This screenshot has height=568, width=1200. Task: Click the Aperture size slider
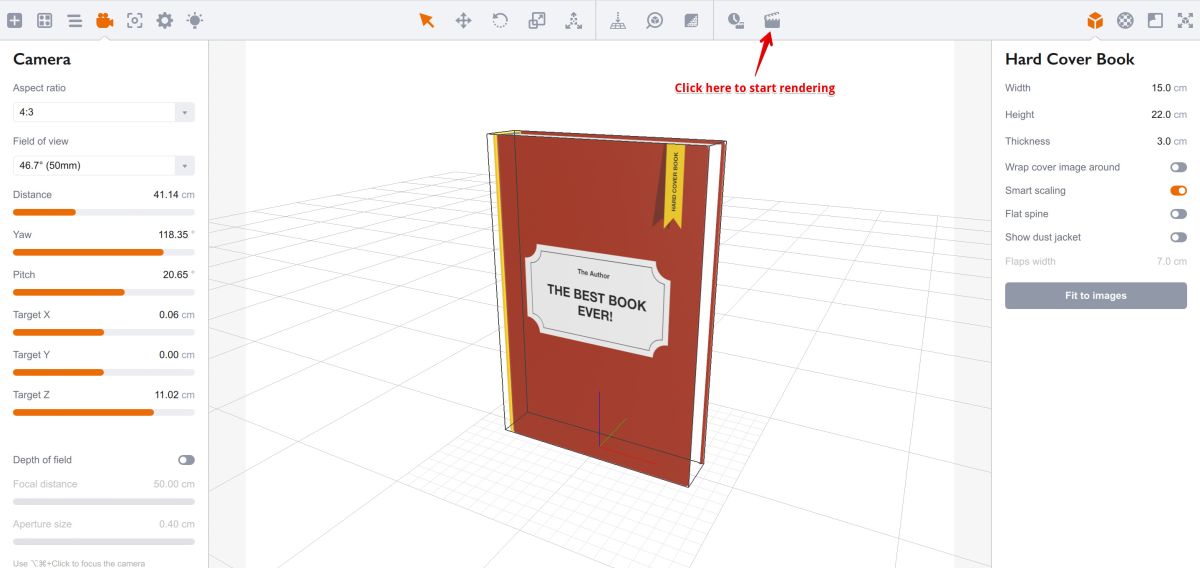(104, 541)
